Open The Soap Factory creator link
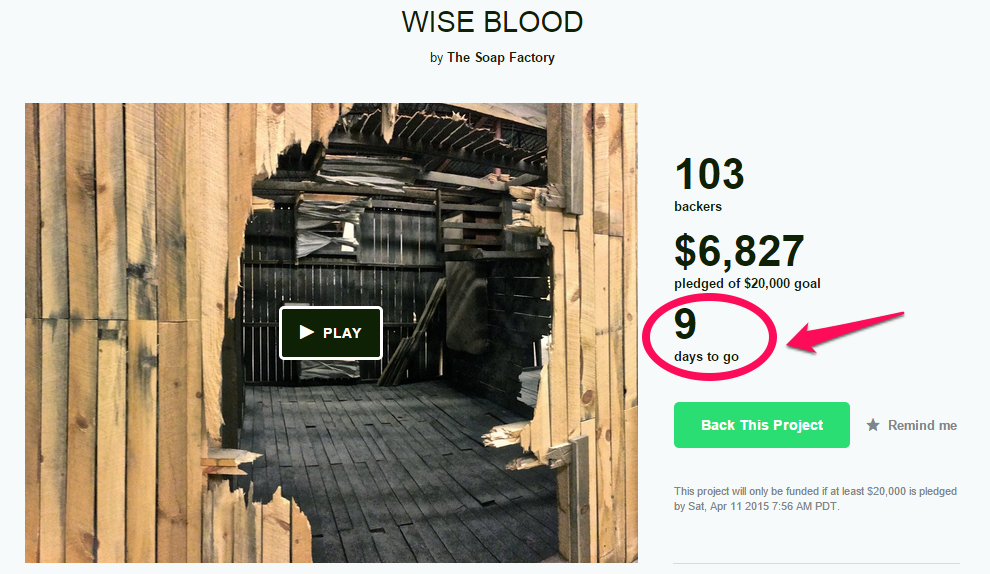 click(x=501, y=57)
